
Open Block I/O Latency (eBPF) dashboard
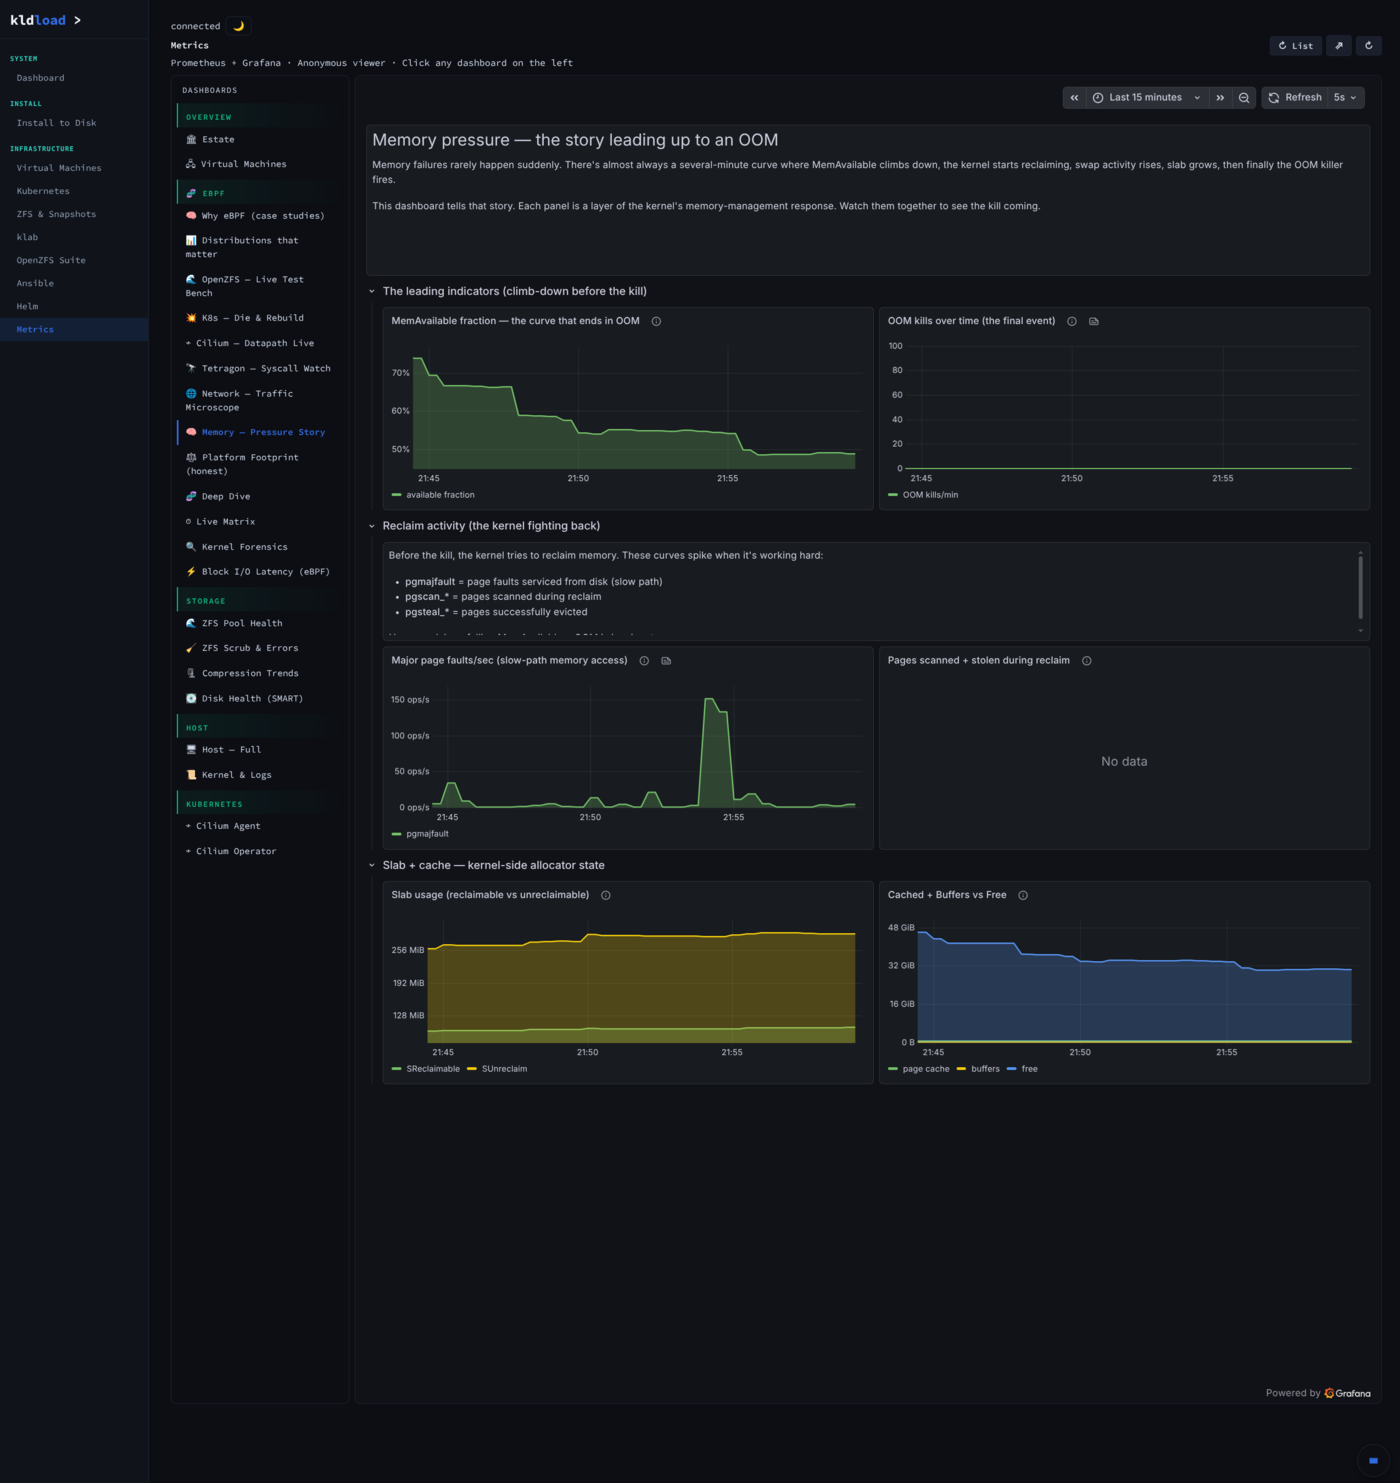(259, 572)
